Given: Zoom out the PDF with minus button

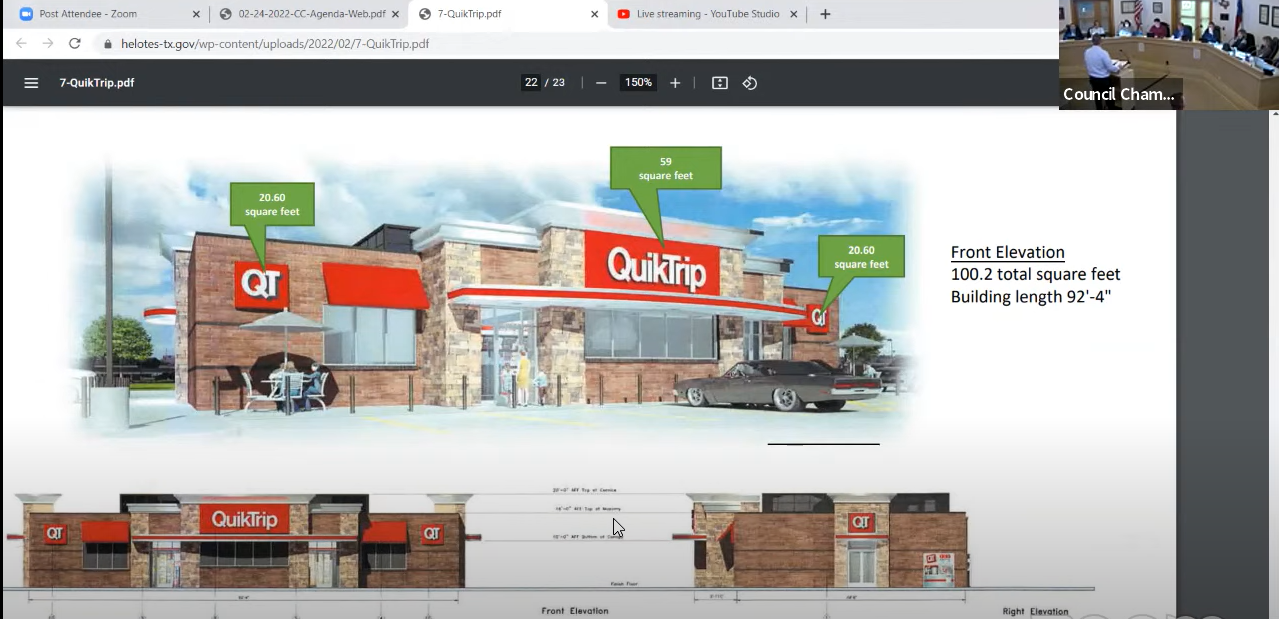Looking at the screenshot, I should tap(601, 83).
